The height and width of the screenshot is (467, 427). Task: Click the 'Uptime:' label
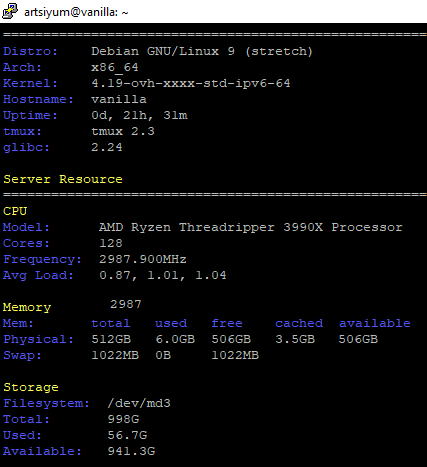(x=30, y=116)
